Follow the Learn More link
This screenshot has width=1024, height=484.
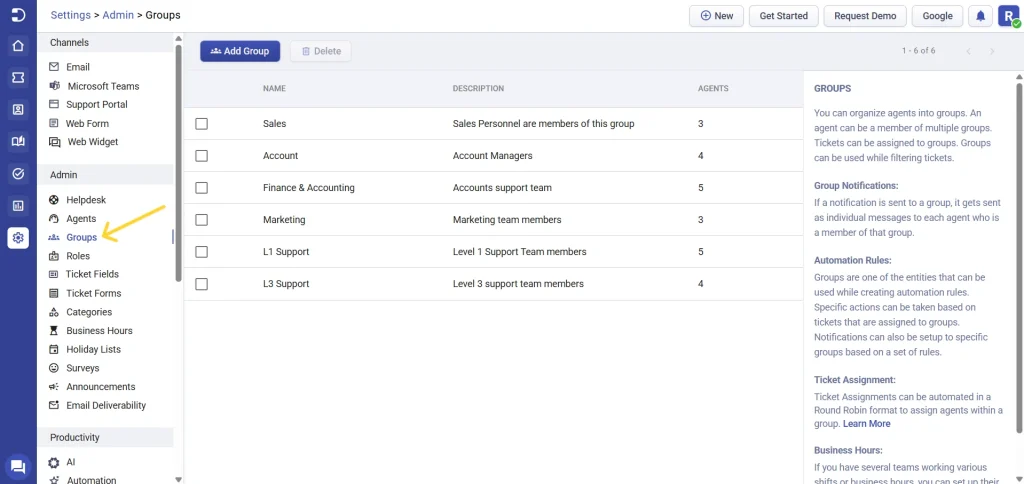tap(867, 423)
